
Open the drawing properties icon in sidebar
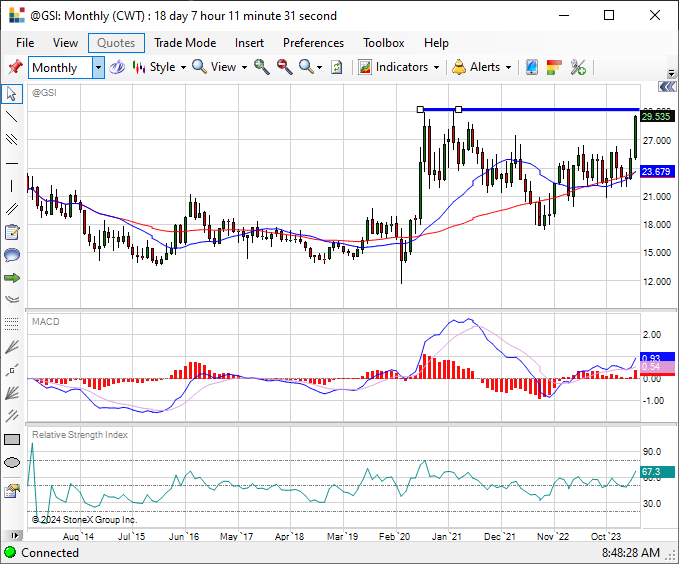point(12,491)
